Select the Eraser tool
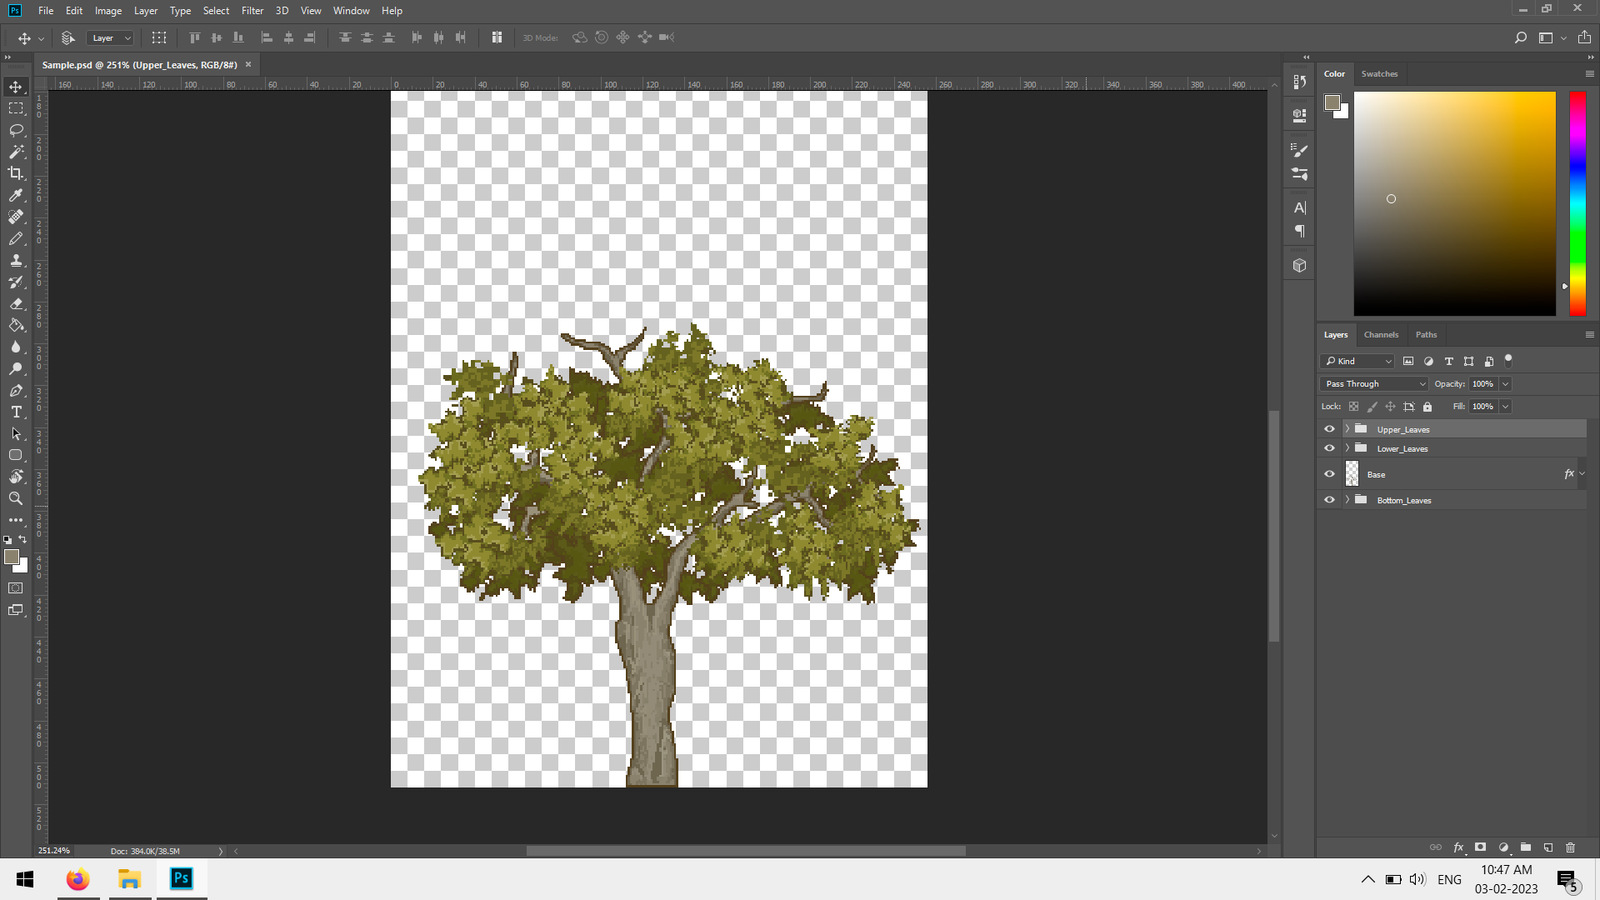 16,304
